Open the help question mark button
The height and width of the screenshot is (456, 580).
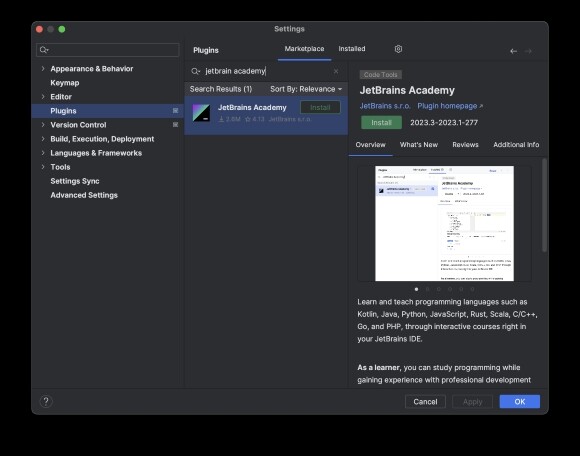46,402
